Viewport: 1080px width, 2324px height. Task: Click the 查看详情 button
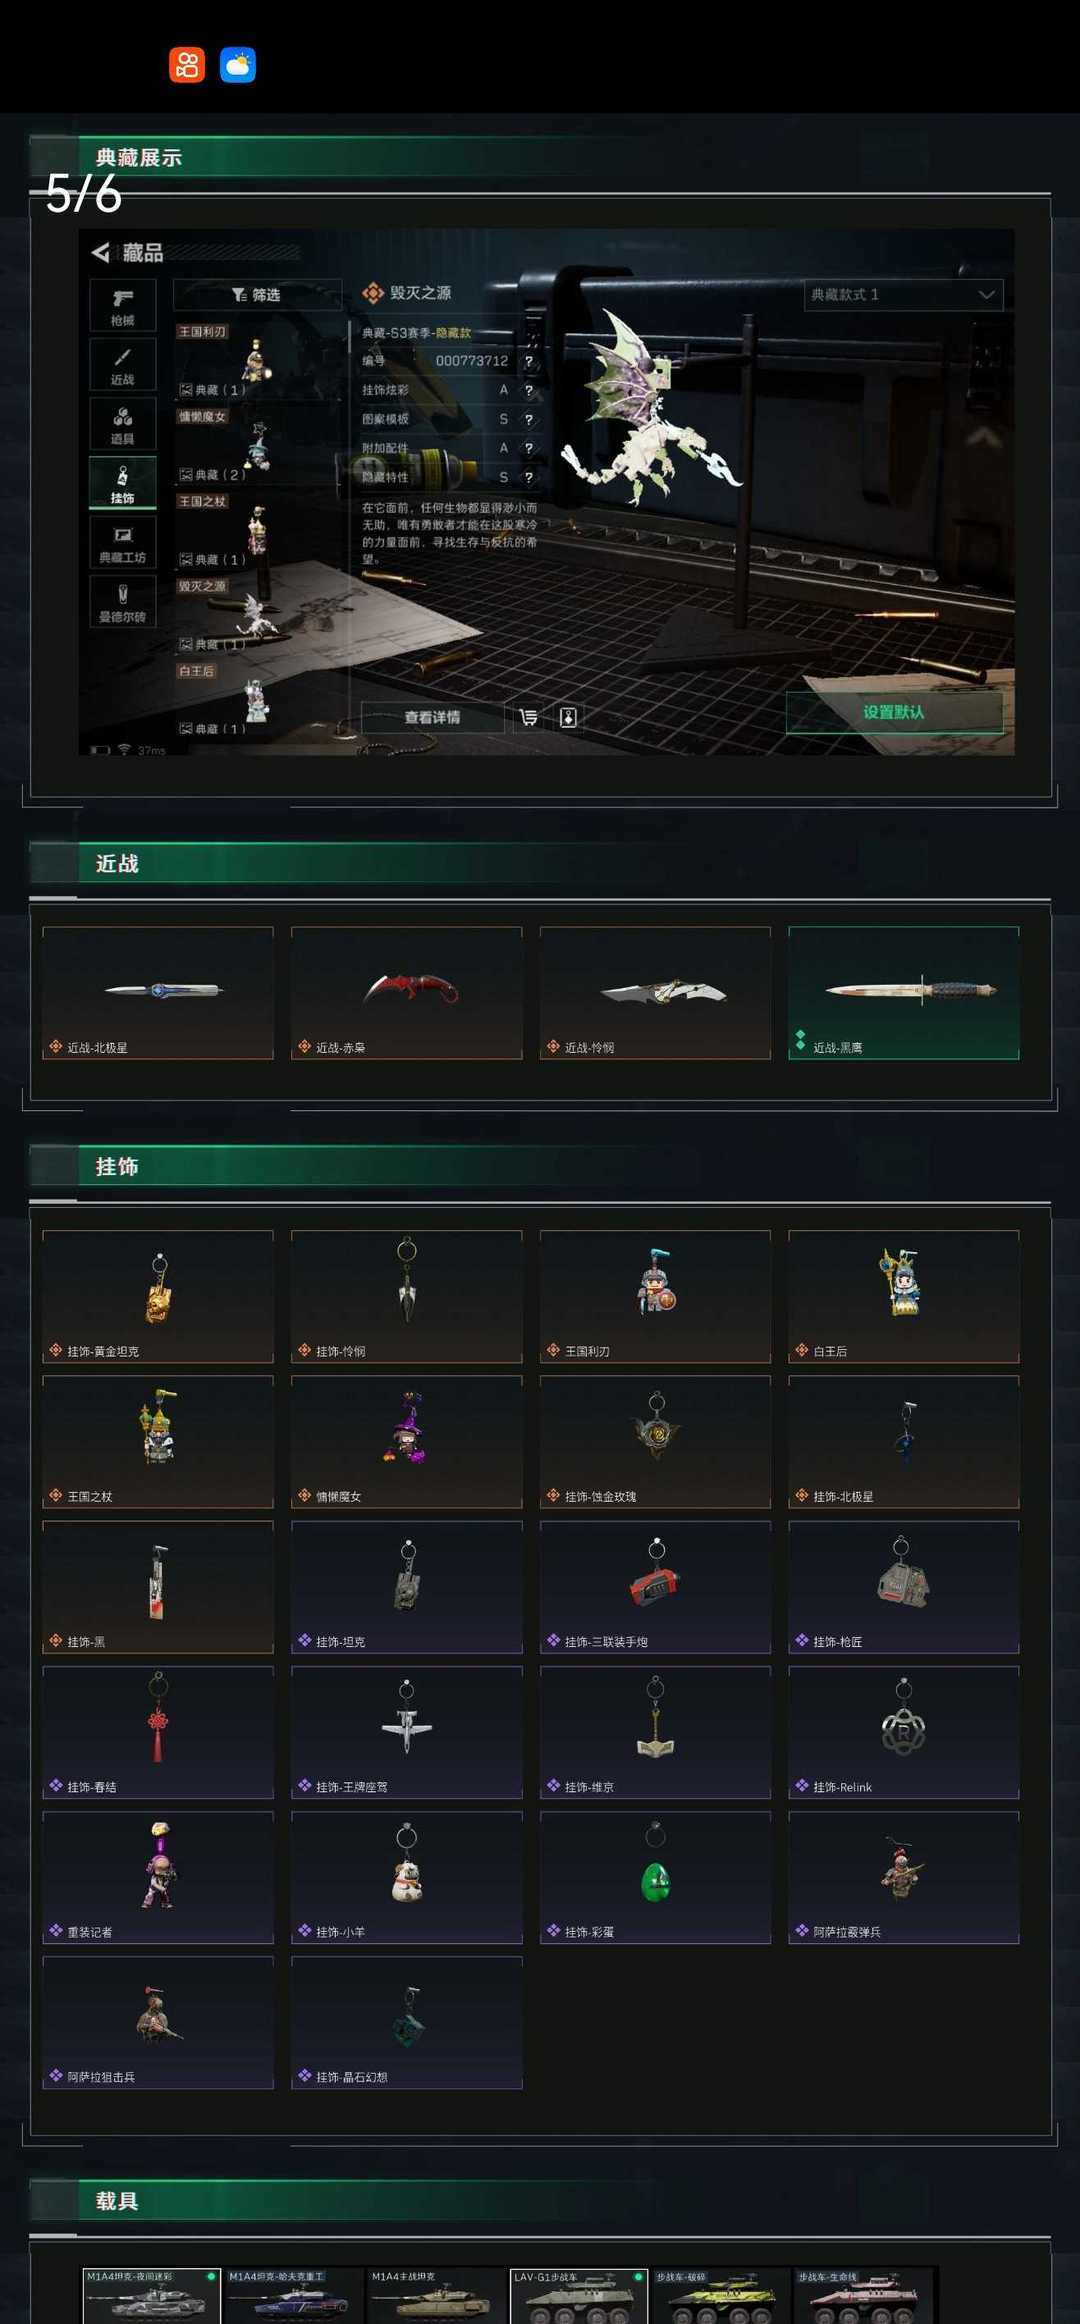click(x=432, y=717)
